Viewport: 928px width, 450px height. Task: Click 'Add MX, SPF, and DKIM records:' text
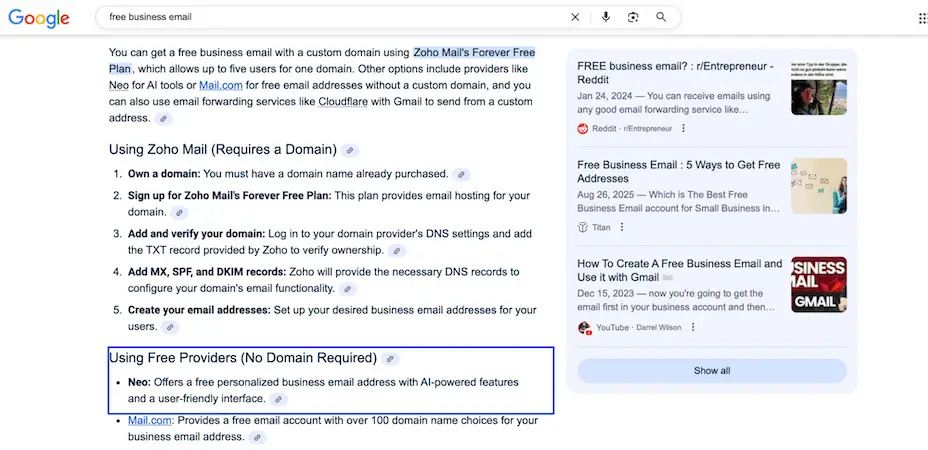point(207,272)
